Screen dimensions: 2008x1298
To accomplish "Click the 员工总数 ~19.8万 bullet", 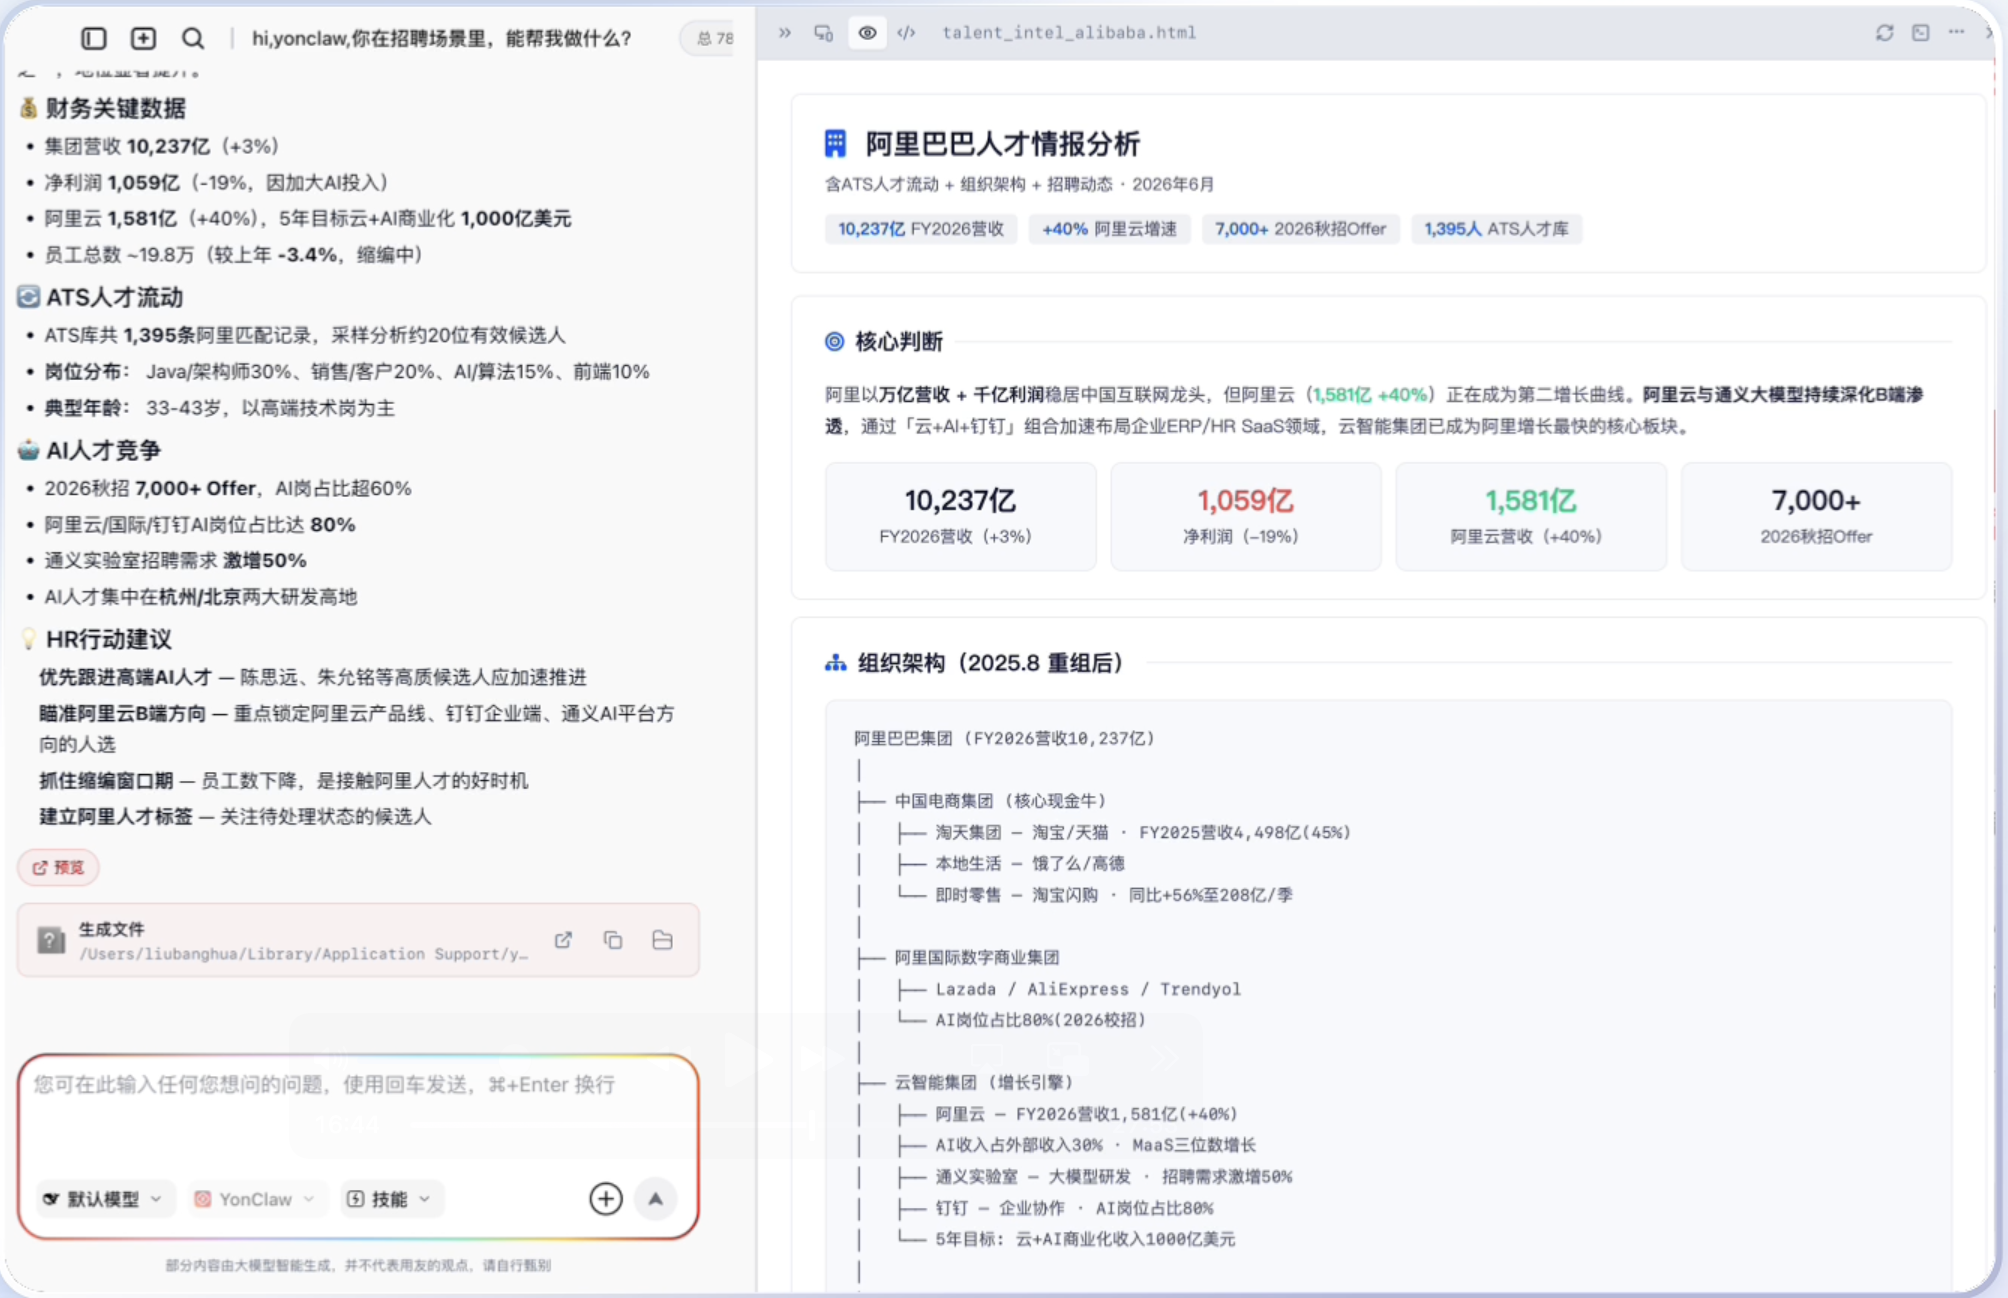I will pos(233,254).
